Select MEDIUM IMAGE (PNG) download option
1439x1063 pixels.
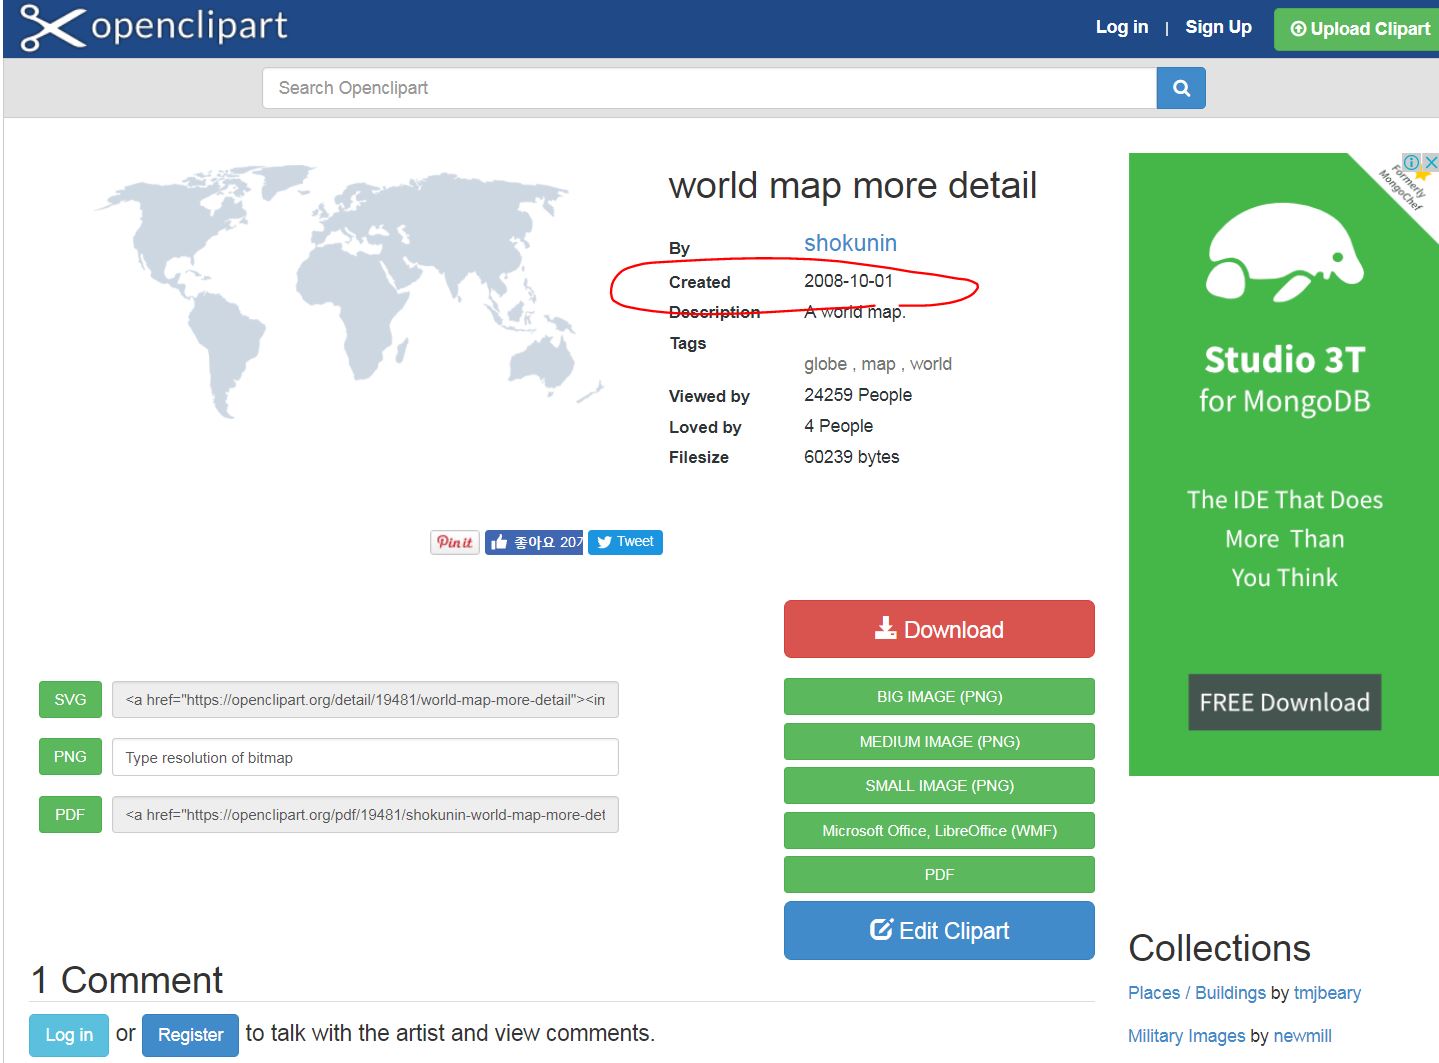point(939,742)
